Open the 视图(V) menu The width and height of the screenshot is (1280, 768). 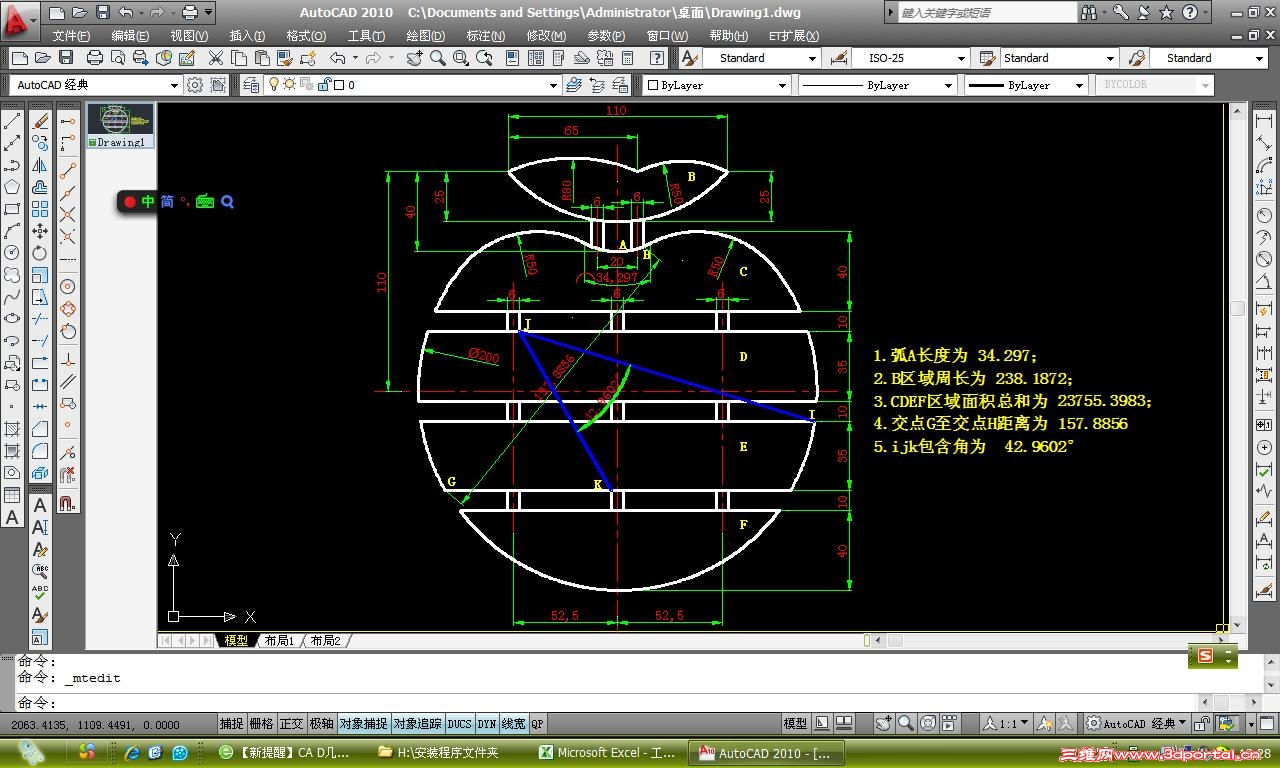click(189, 36)
